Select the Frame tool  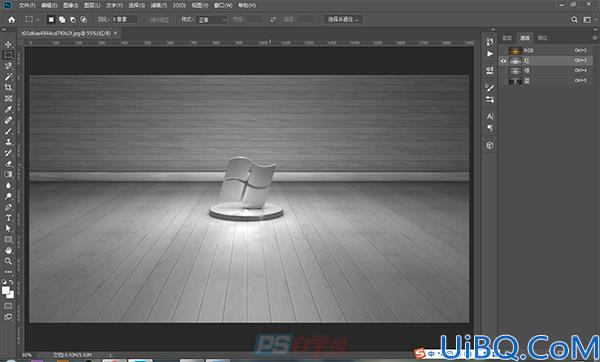click(x=8, y=98)
